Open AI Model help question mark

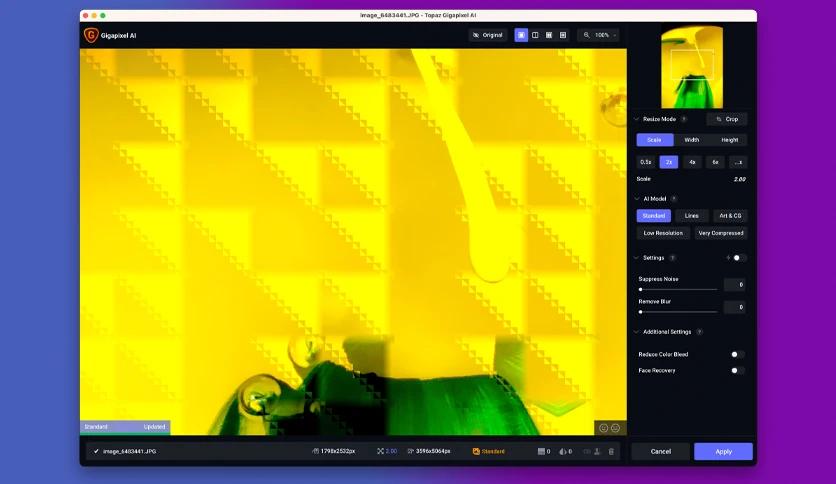pyautogui.click(x=674, y=199)
